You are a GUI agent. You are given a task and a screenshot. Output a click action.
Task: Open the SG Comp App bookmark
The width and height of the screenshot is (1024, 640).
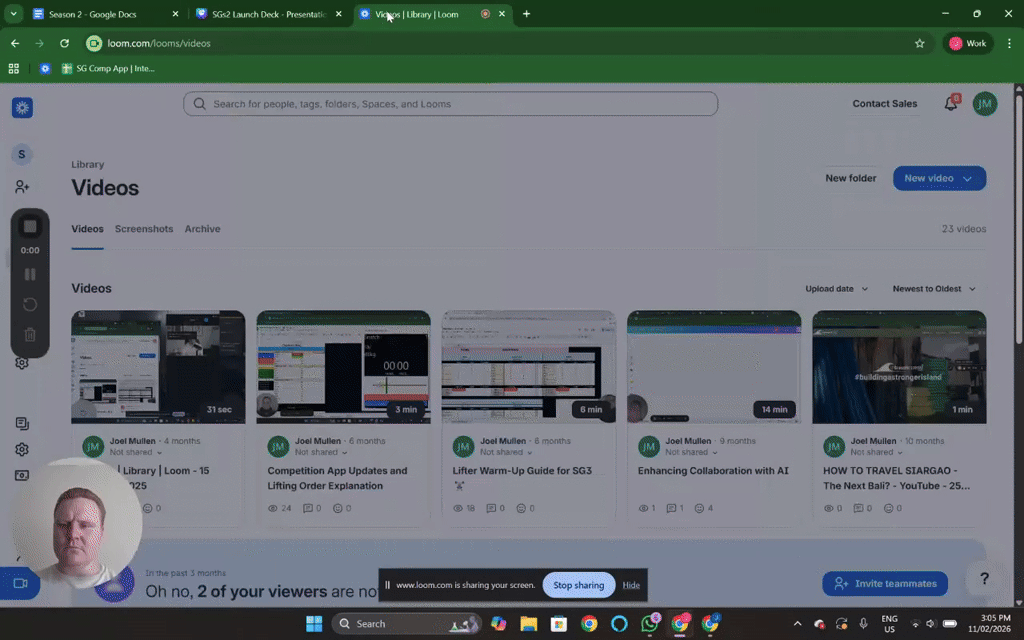108,68
